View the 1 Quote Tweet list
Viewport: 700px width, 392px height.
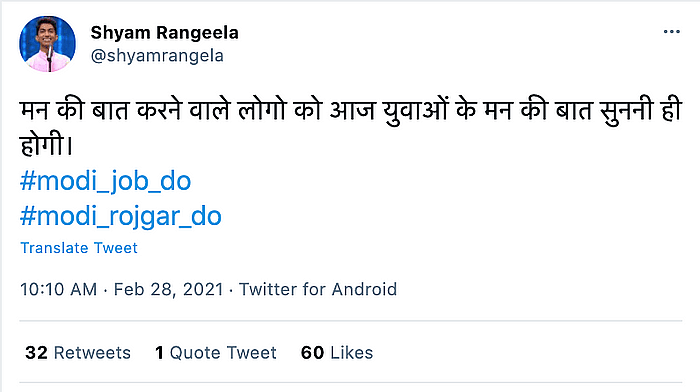point(216,353)
